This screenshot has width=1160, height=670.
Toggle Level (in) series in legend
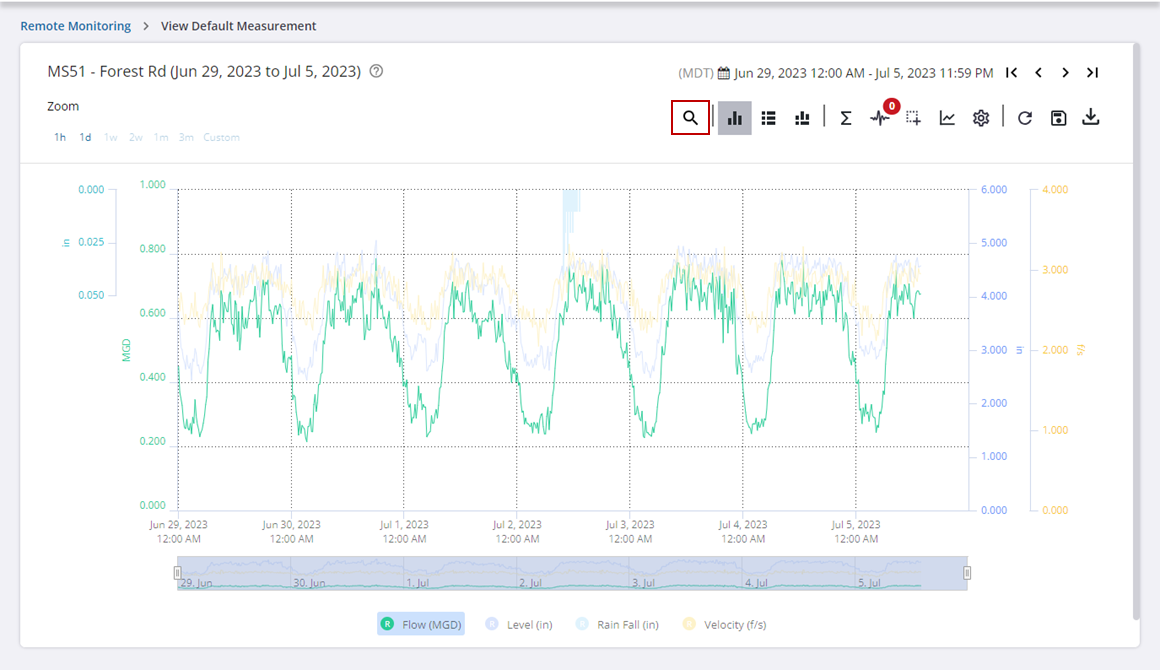(519, 624)
